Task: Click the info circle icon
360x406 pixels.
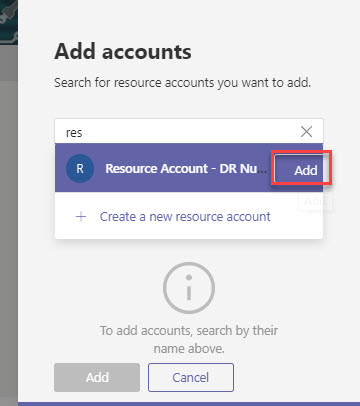Action: (x=189, y=288)
